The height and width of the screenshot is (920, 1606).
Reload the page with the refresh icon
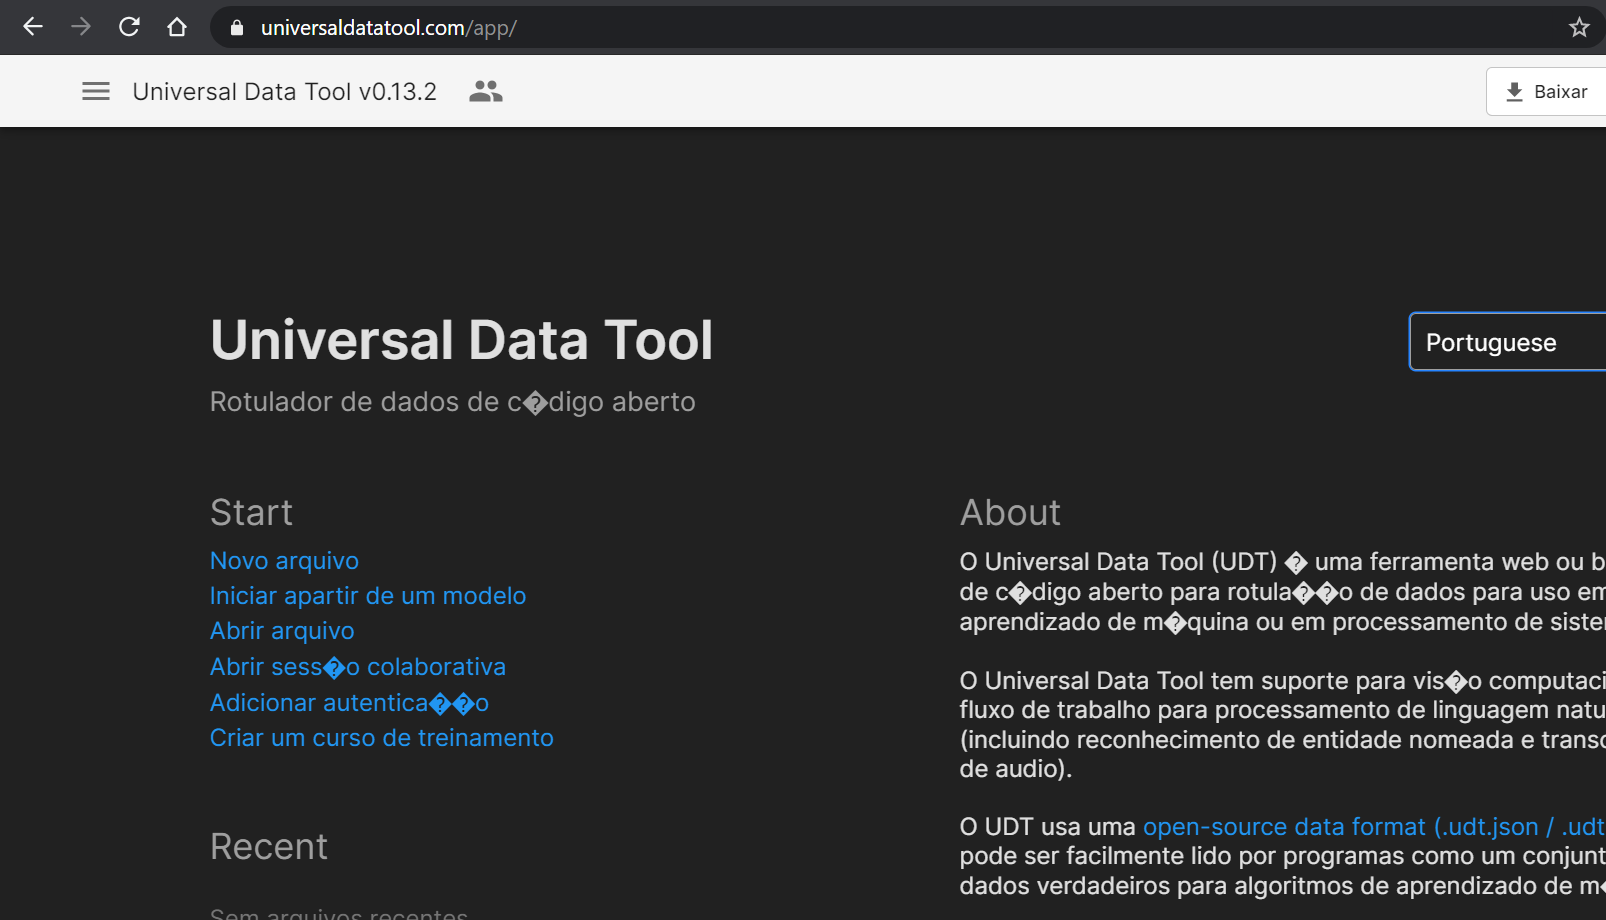point(128,27)
